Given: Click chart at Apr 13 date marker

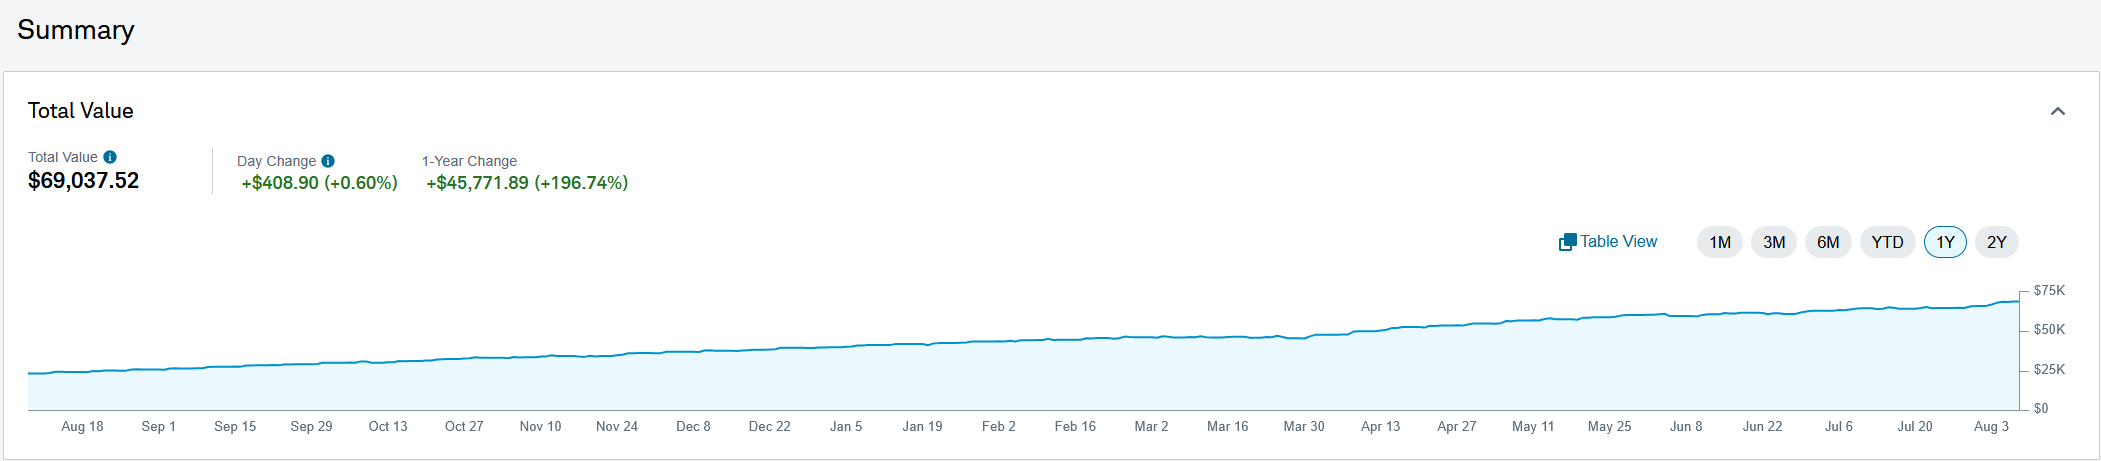Looking at the screenshot, I should coord(1380,426).
